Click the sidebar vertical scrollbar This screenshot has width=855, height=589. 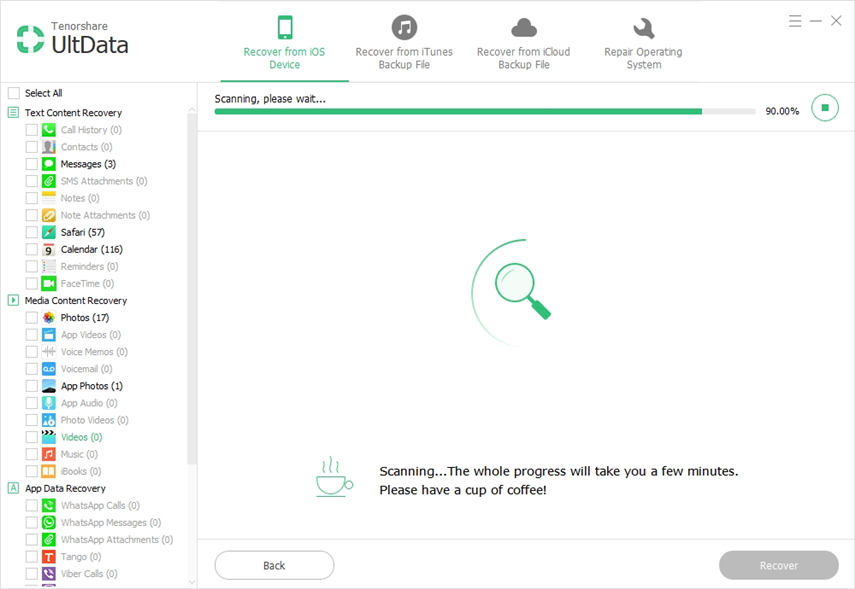(x=191, y=289)
